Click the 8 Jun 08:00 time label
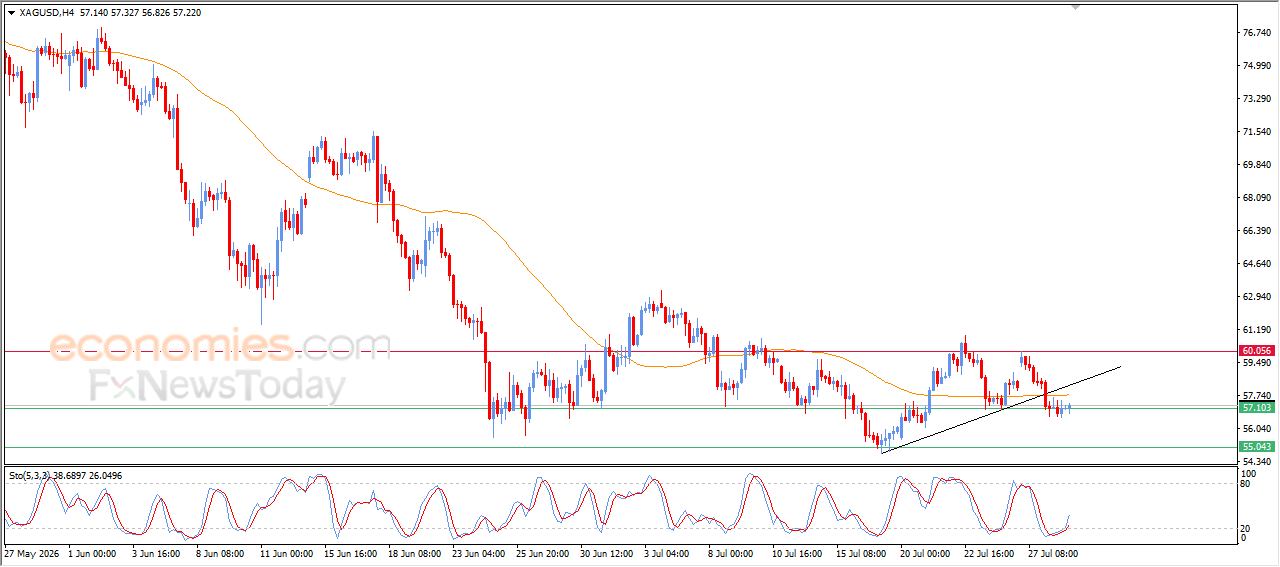This screenshot has height=567, width=1280. pos(218,552)
